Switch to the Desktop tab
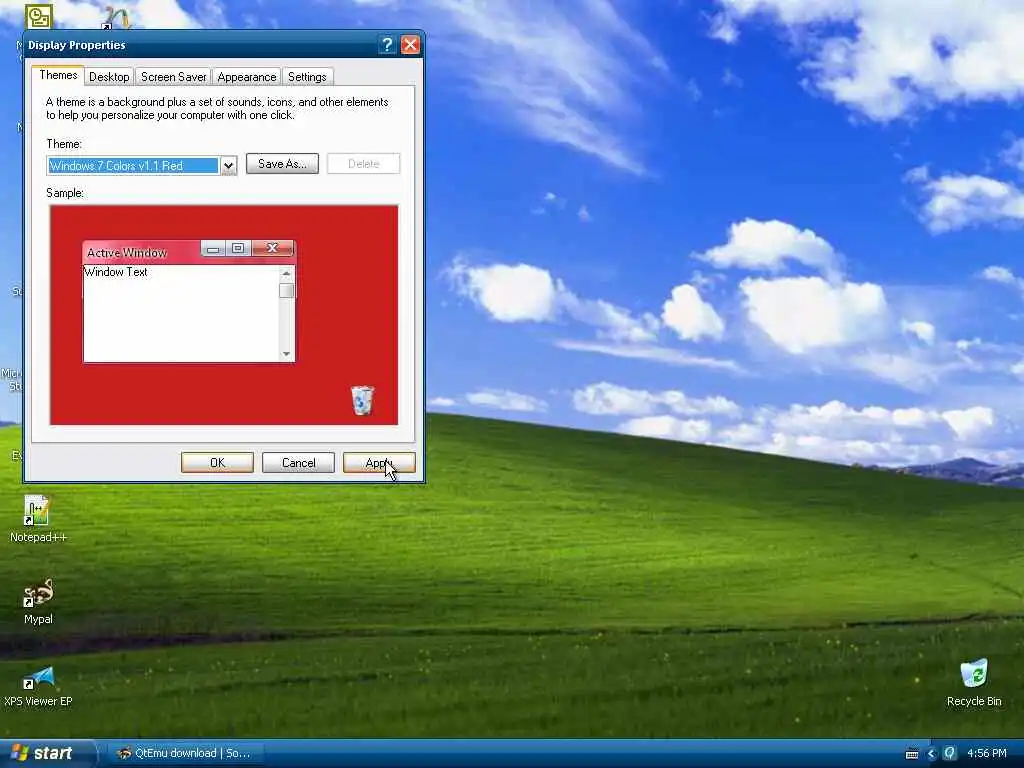Image resolution: width=1024 pixels, height=768 pixels. (x=109, y=77)
